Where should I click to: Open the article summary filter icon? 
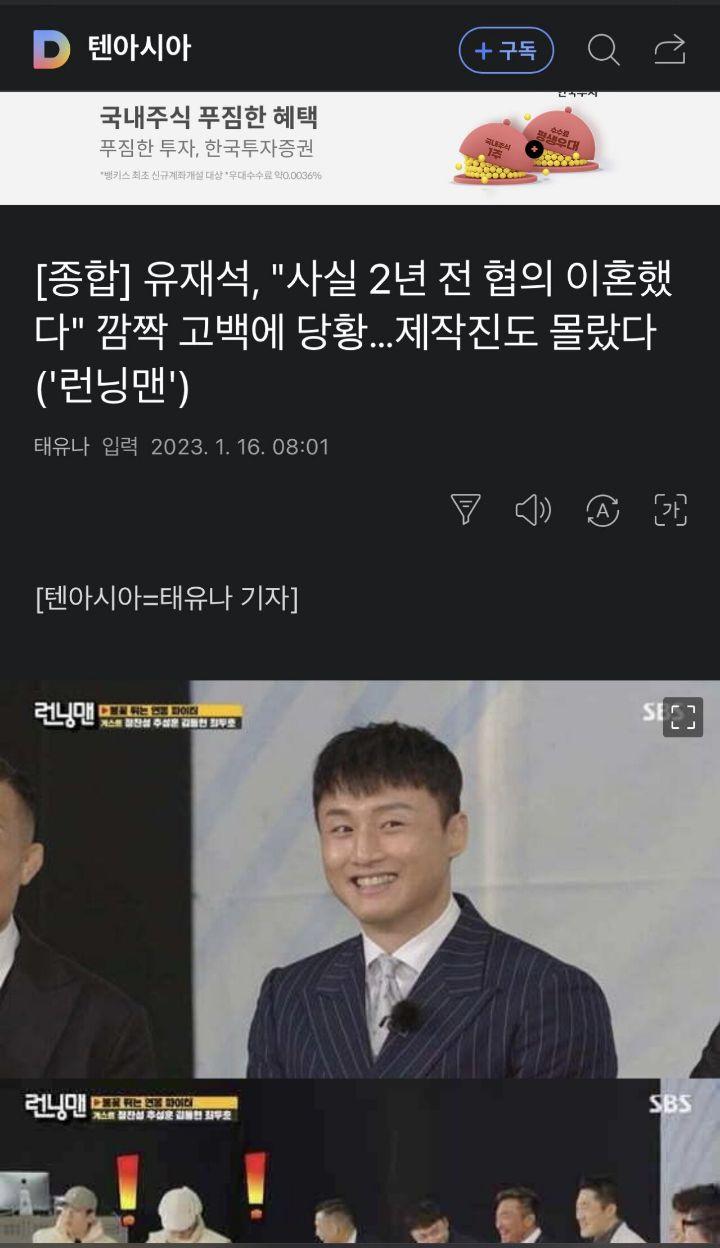(x=466, y=510)
